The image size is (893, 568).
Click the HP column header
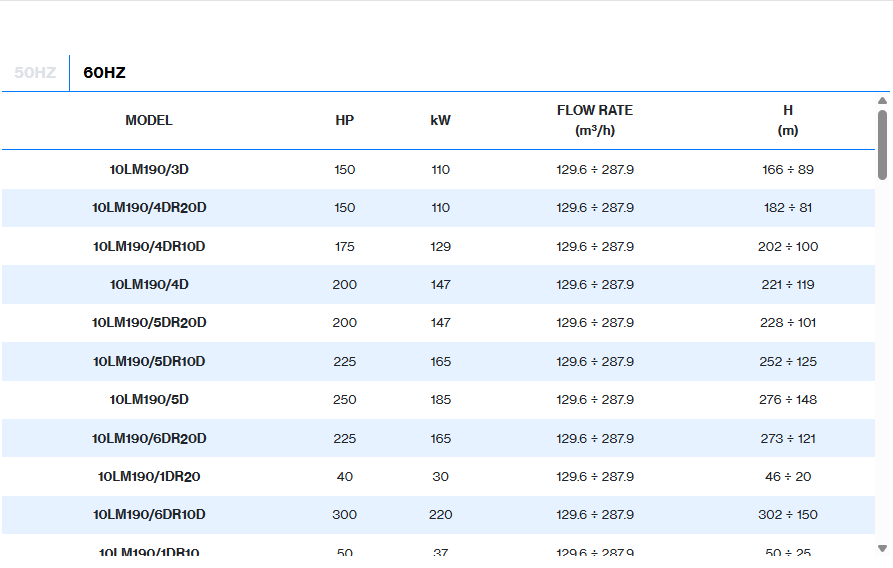click(x=344, y=120)
